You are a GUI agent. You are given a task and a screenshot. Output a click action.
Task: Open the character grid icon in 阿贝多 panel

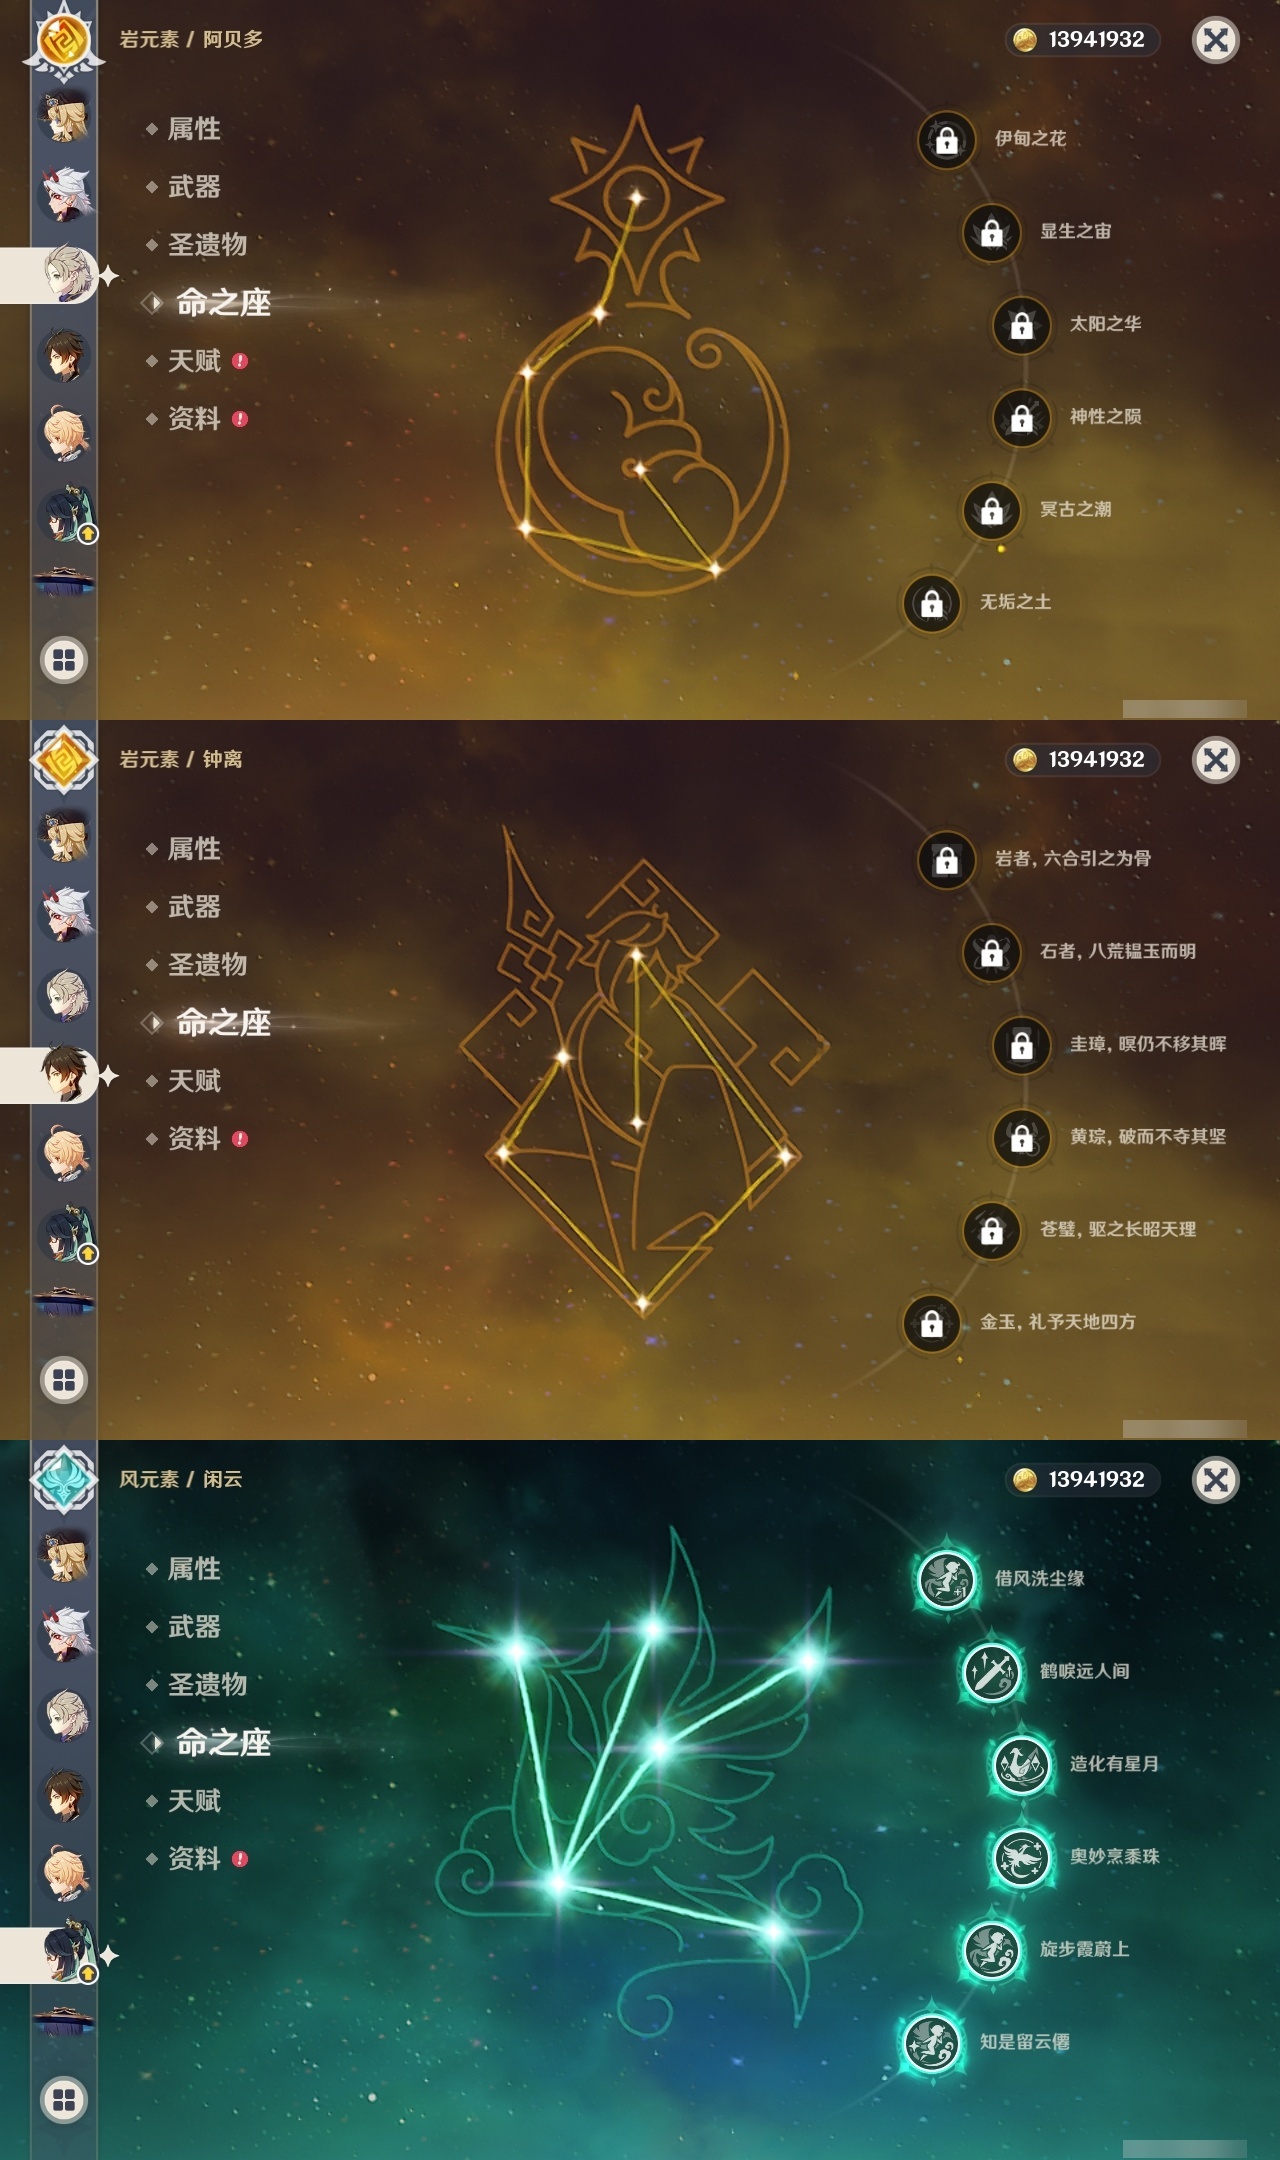coord(64,660)
